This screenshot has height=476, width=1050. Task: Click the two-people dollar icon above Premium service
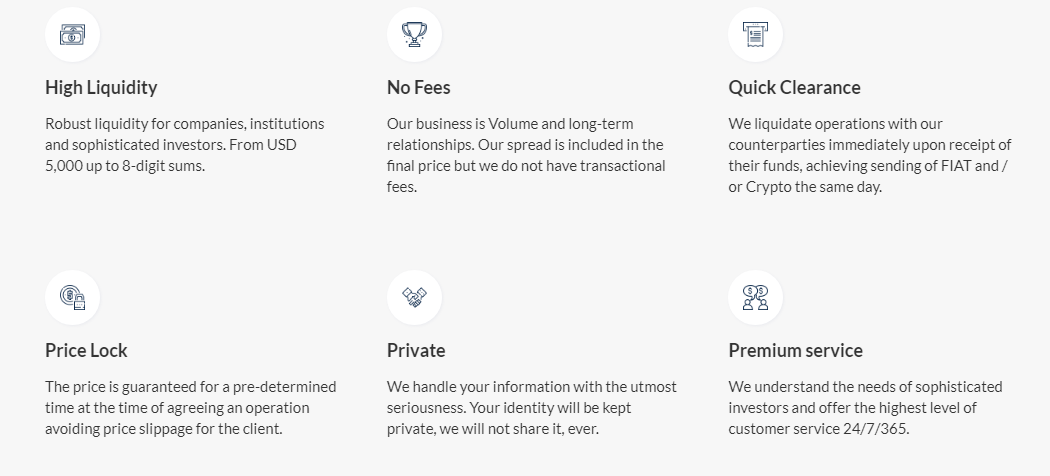[x=755, y=297]
